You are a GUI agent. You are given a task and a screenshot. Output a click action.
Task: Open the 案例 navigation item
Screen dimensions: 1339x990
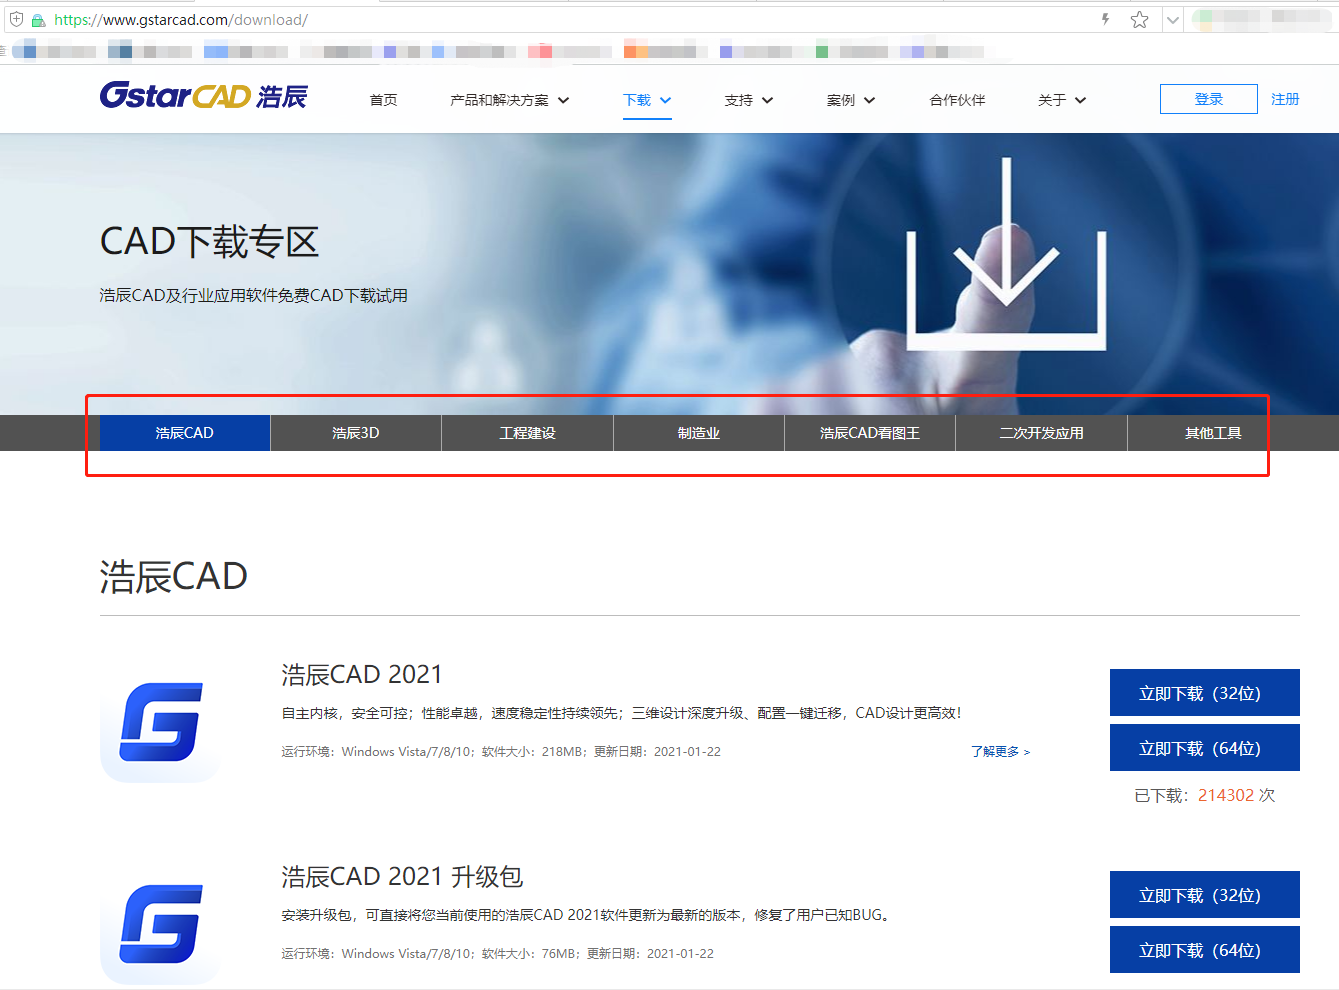tap(841, 100)
